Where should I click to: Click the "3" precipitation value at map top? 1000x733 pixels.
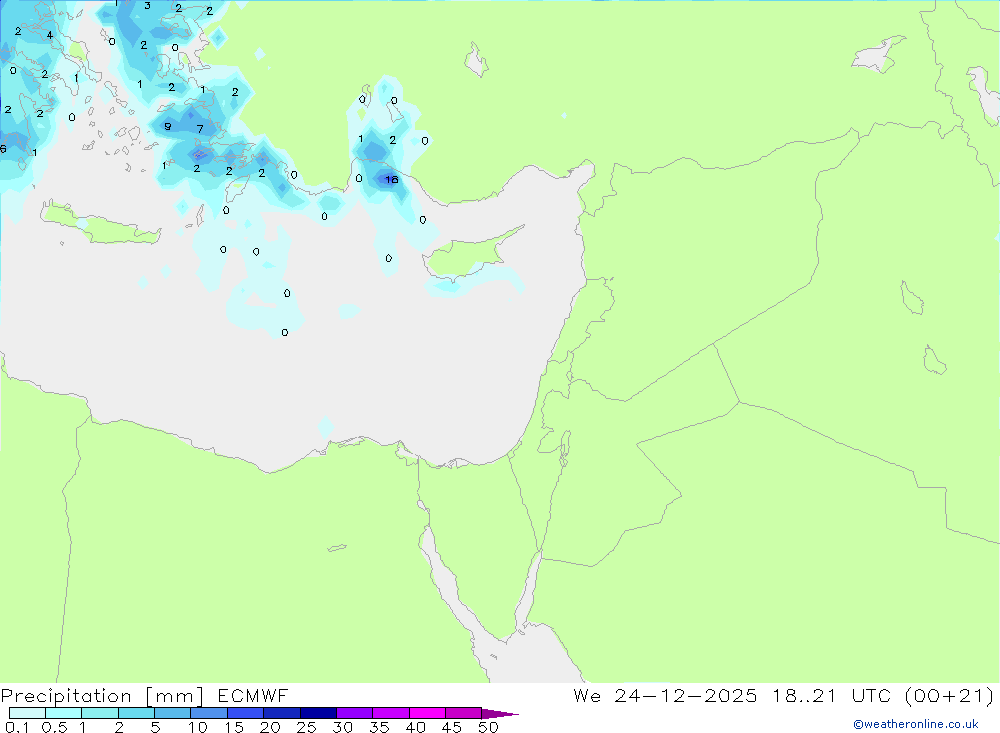point(147,6)
